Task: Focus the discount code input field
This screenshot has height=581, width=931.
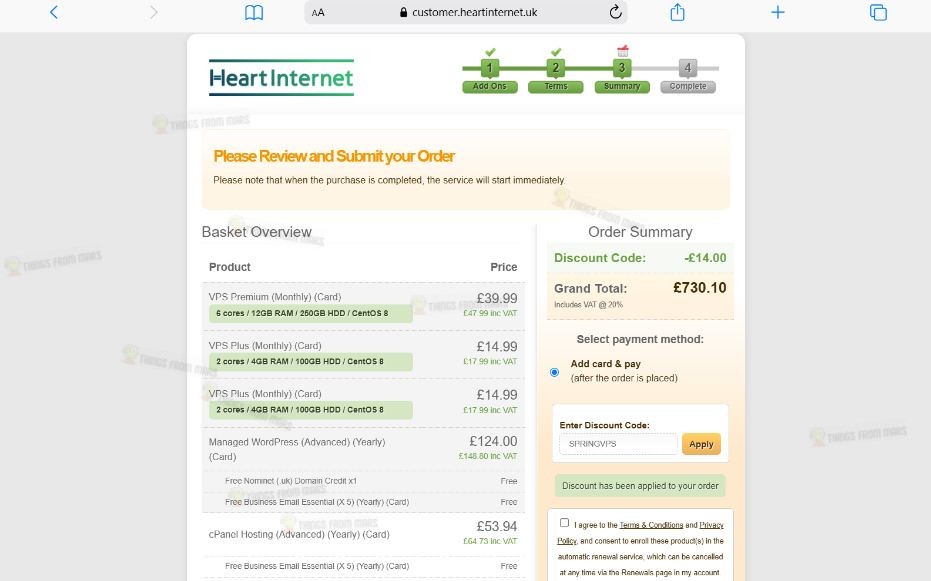Action: [x=618, y=444]
